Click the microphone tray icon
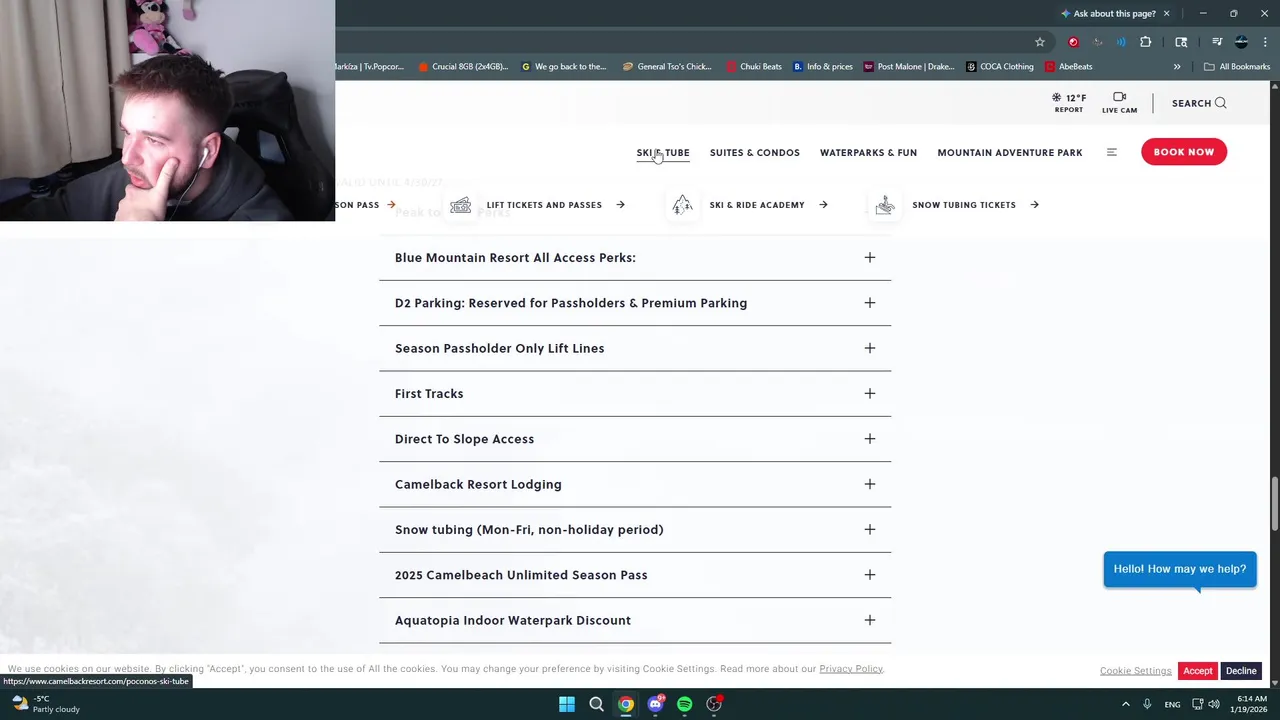 [1147, 704]
